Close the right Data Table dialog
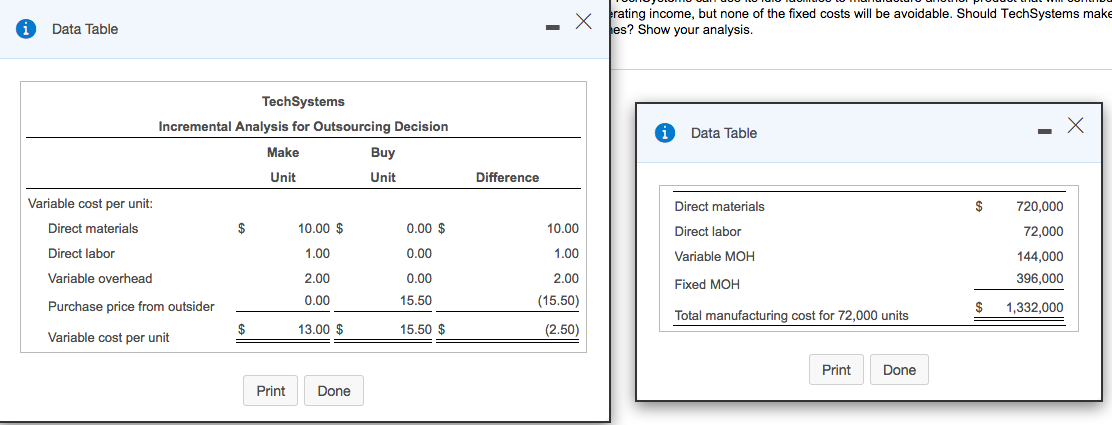This screenshot has height=425, width=1112. 1075,126
